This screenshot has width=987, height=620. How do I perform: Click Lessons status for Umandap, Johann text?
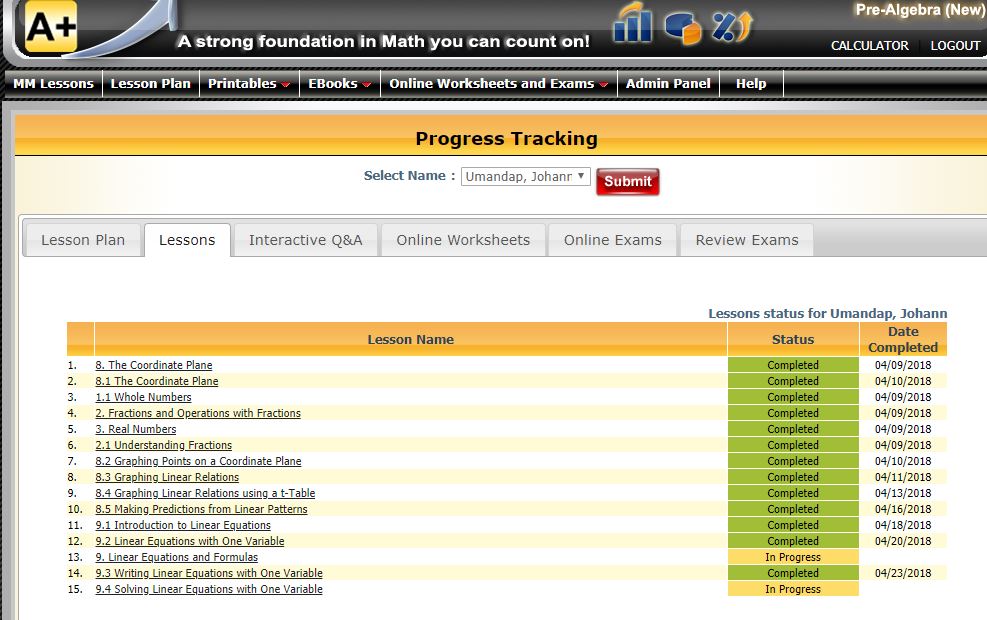point(827,313)
